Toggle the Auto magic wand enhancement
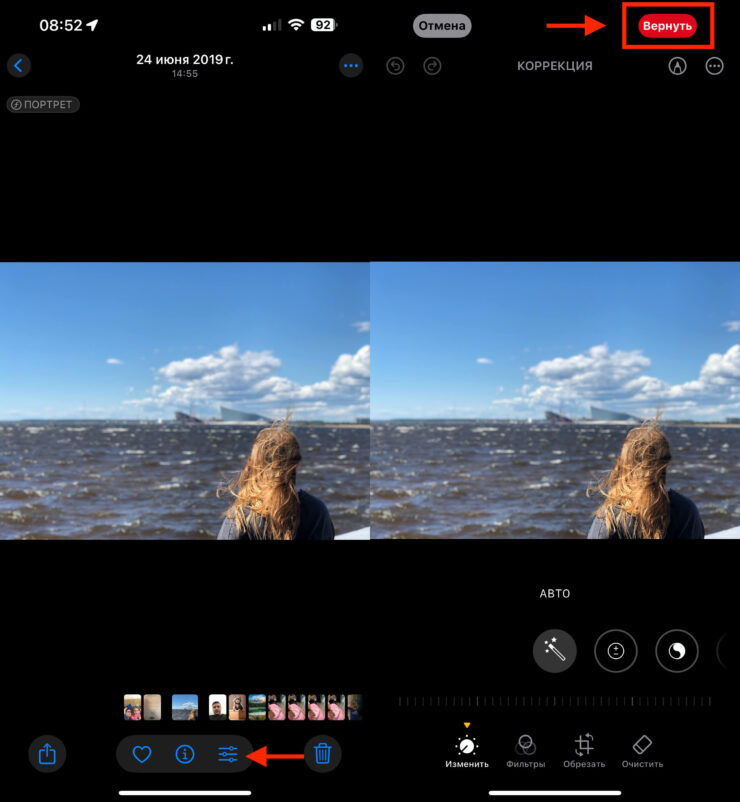740x802 pixels. click(555, 652)
